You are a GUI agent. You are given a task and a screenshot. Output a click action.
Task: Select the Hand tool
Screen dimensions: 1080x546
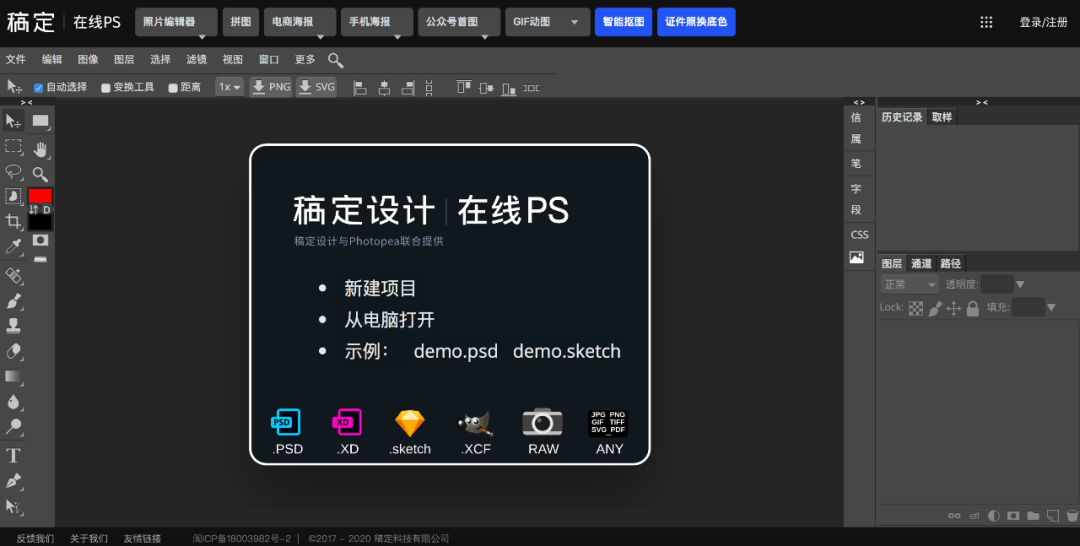pyautogui.click(x=41, y=149)
